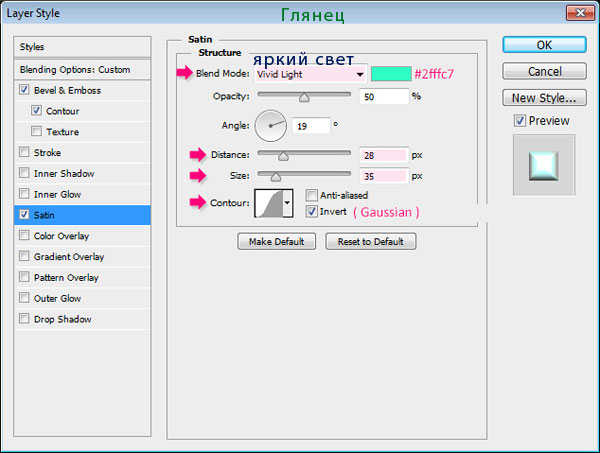Enable the Pattern Overlay checkbox
Screen dimensions: 600x453
(x=24, y=277)
